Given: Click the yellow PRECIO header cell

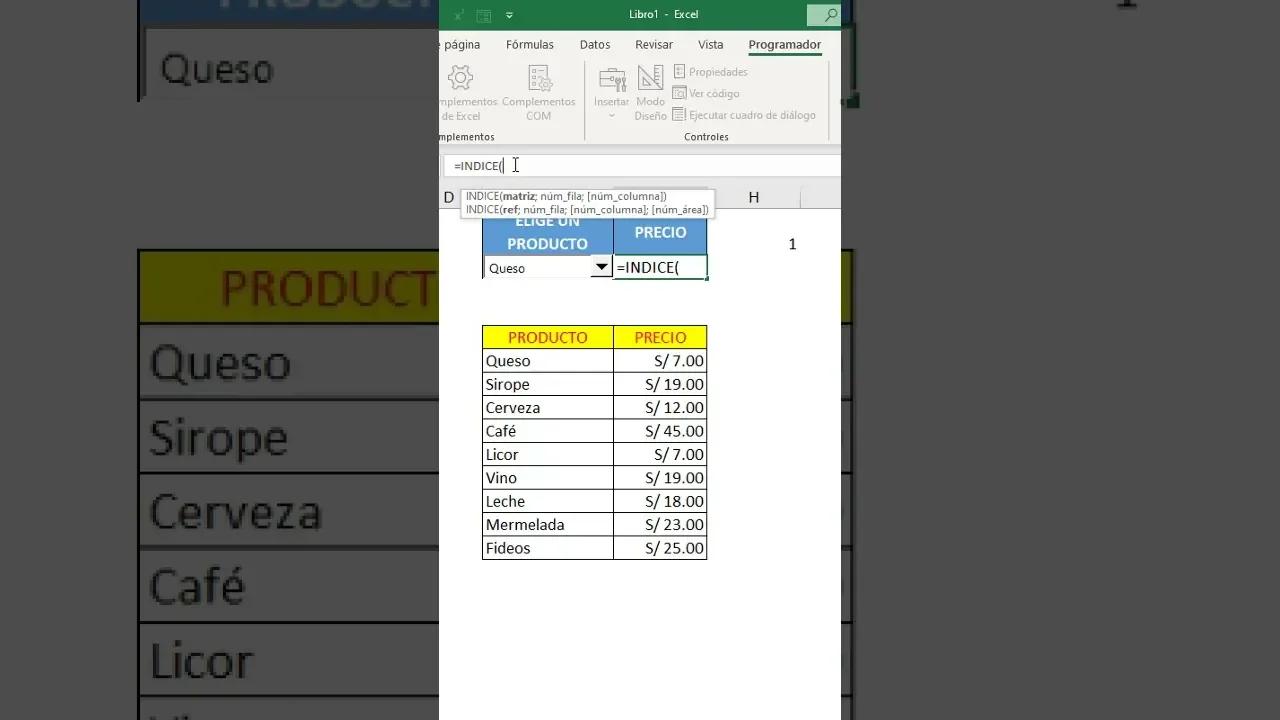Looking at the screenshot, I should pyautogui.click(x=660, y=337).
